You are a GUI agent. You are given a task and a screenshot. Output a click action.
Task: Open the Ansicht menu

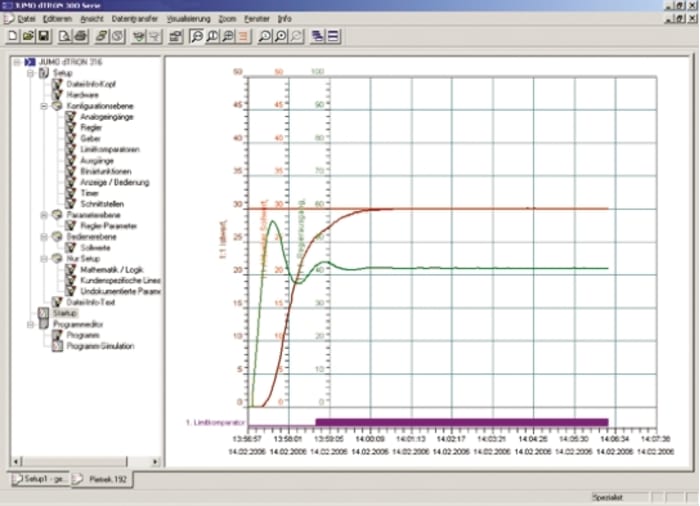coord(92,19)
